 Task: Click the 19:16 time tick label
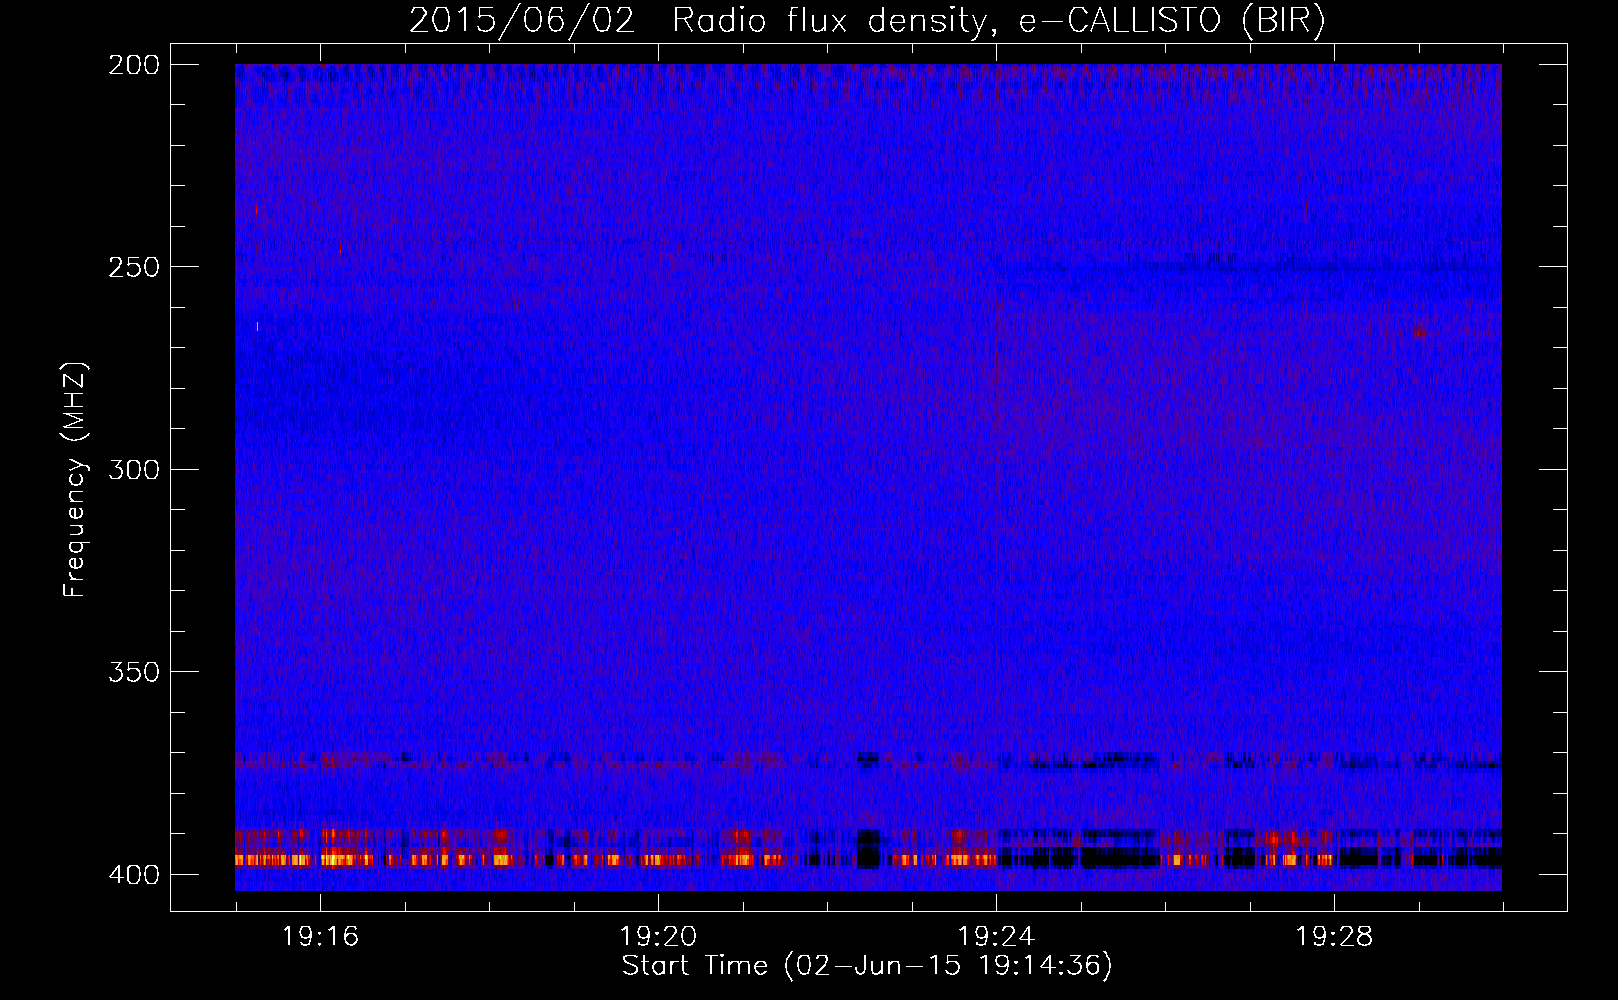[320, 937]
